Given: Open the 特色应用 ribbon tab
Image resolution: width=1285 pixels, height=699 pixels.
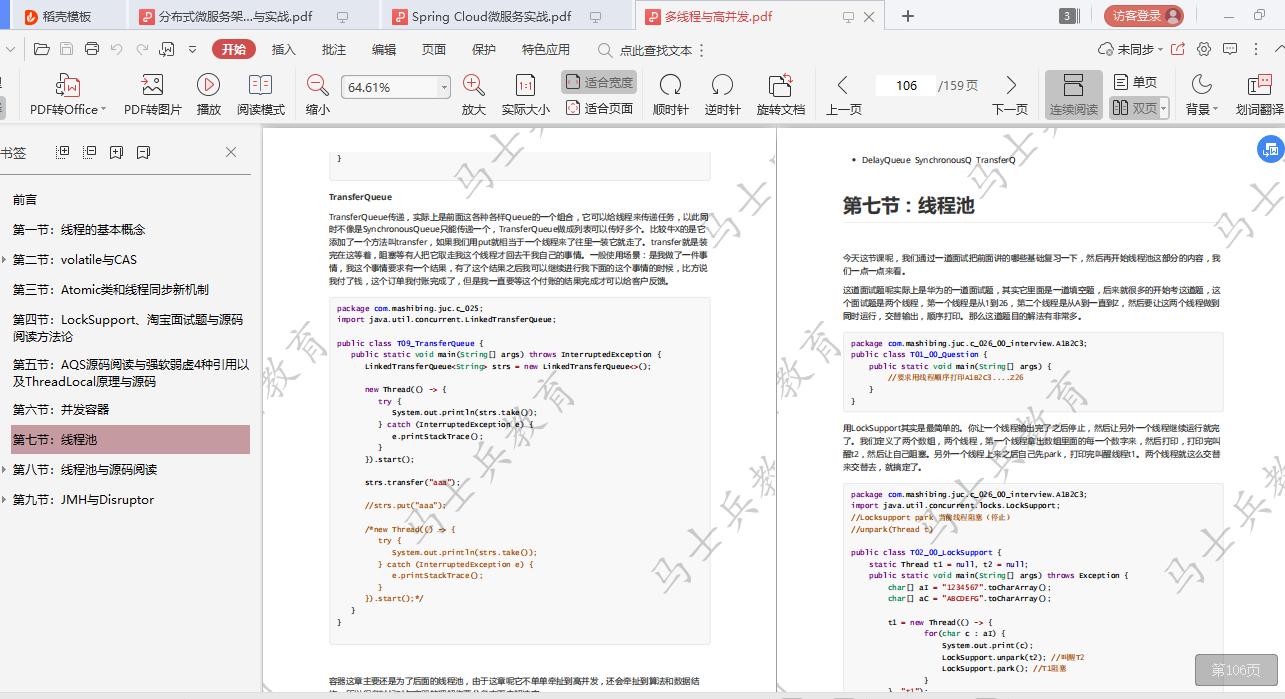Looking at the screenshot, I should click(546, 49).
